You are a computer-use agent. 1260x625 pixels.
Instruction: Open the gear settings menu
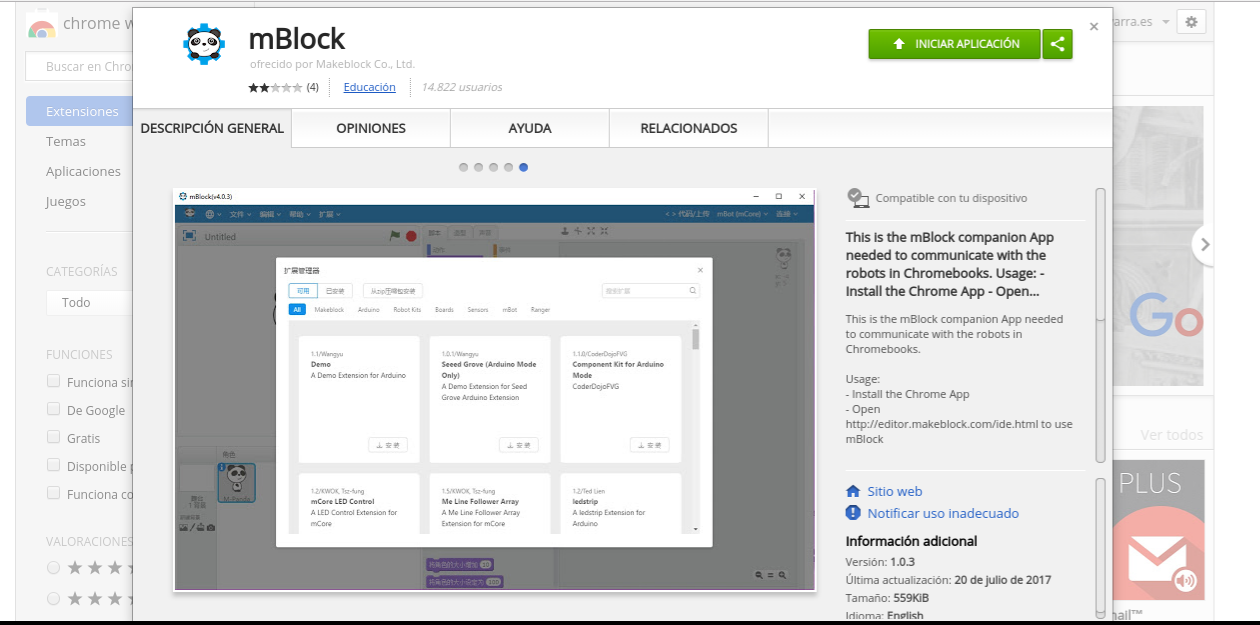click(x=1191, y=22)
